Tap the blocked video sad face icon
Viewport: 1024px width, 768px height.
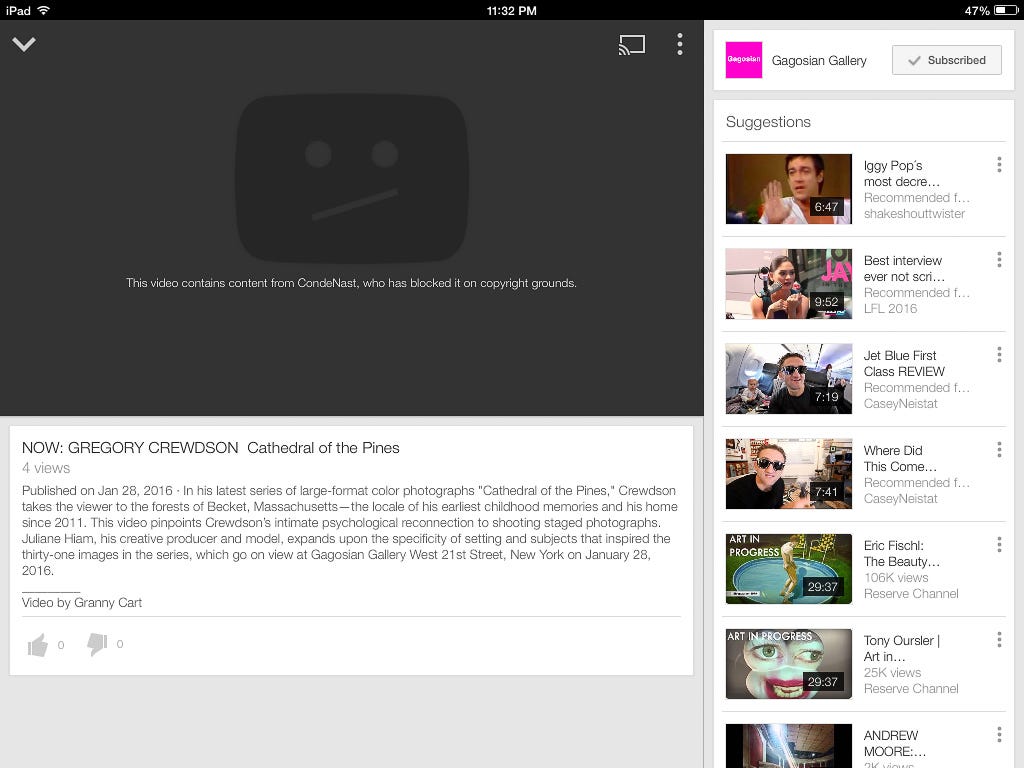[x=351, y=179]
